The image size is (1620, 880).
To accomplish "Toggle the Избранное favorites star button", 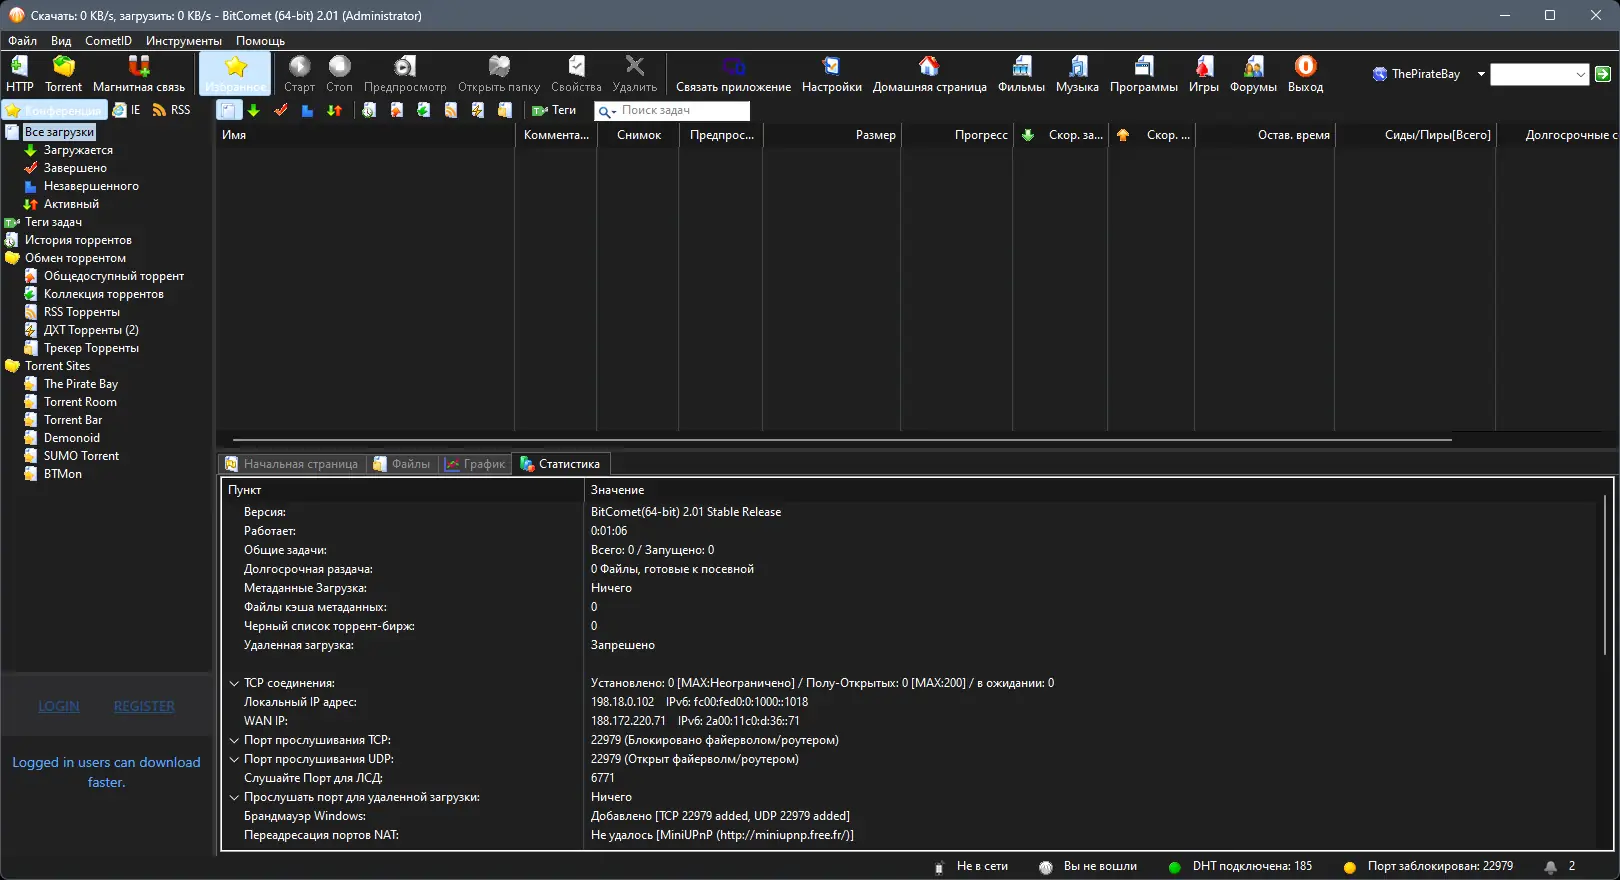I will tap(235, 73).
